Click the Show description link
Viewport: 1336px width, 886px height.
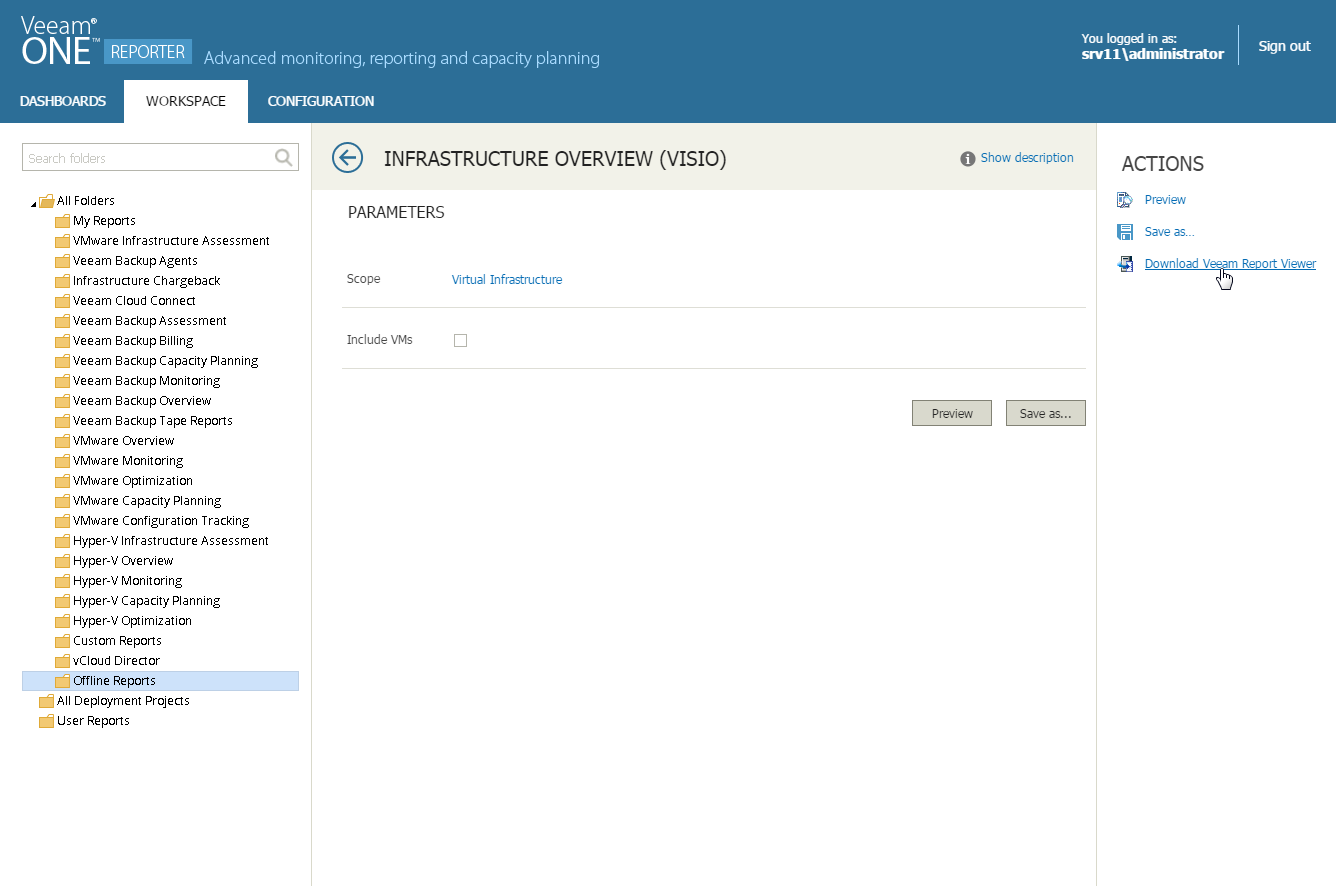coord(1027,158)
